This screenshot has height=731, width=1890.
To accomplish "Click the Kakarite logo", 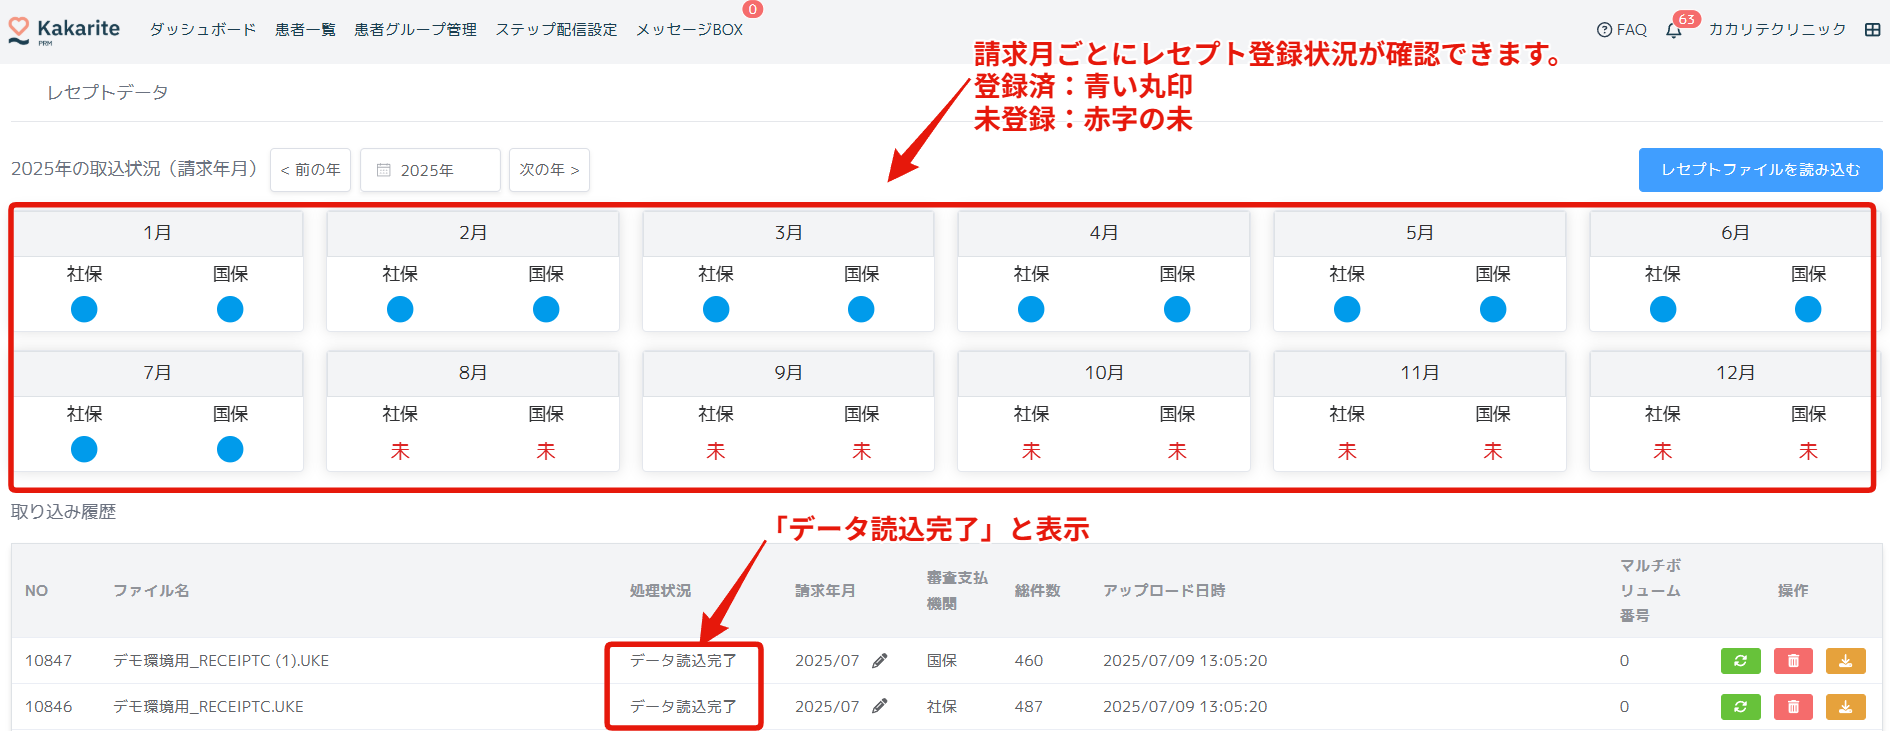I will pyautogui.click(x=64, y=30).
